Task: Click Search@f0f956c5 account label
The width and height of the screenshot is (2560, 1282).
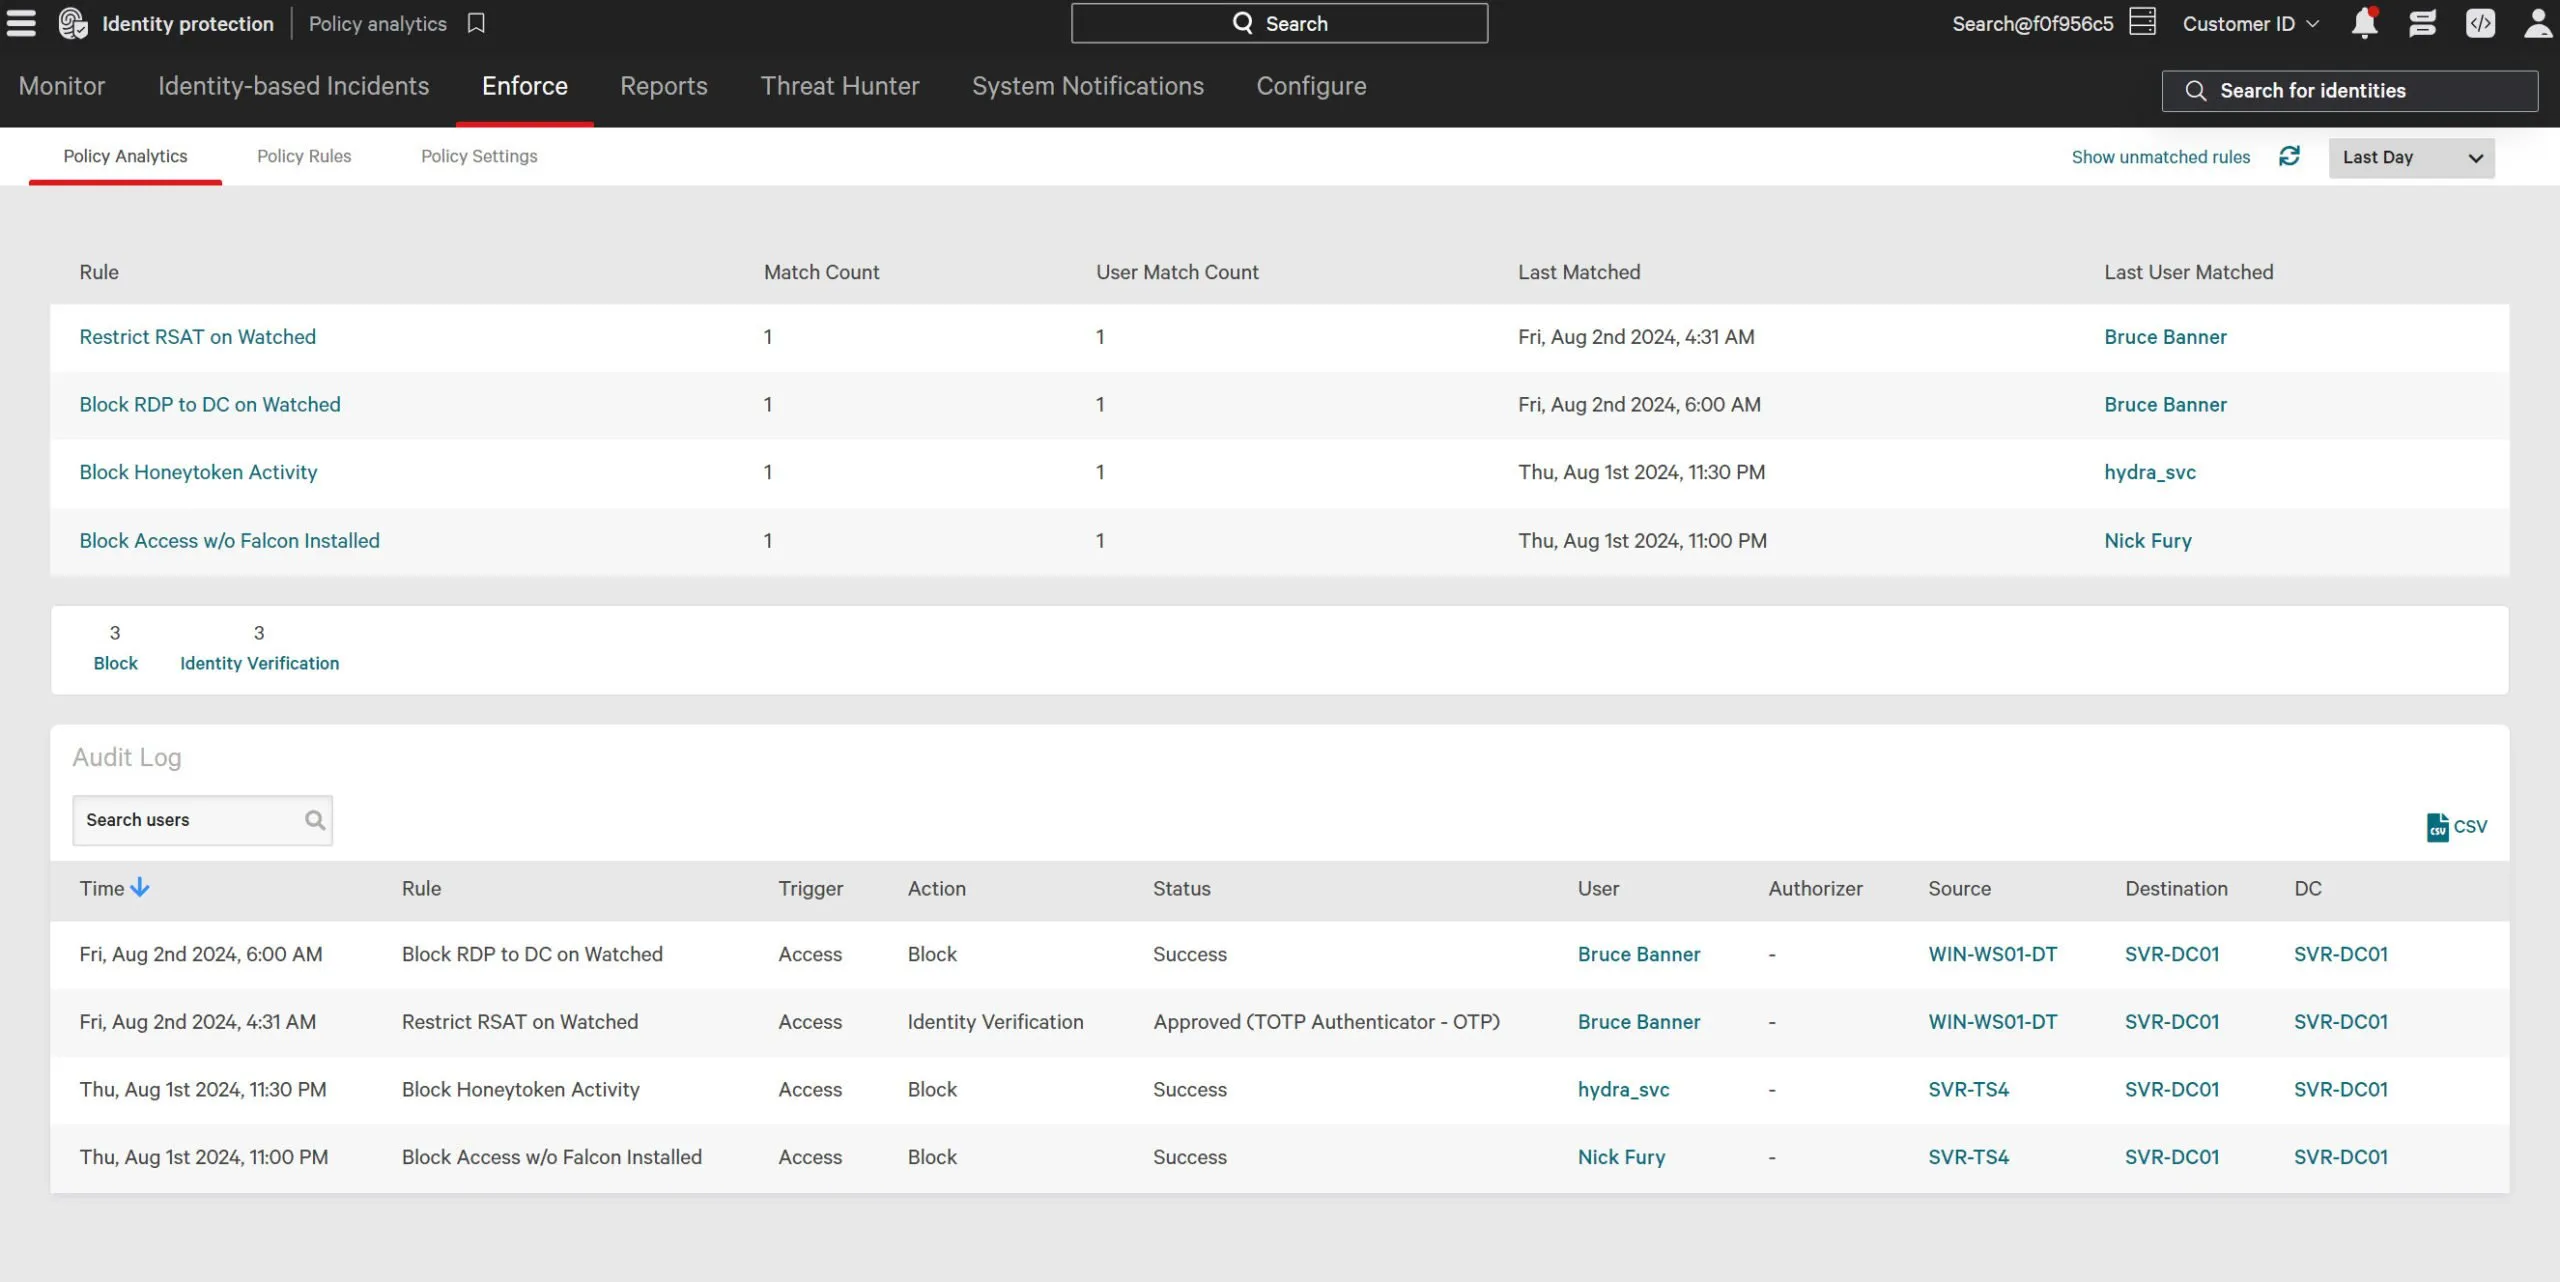Action: 2032,24
